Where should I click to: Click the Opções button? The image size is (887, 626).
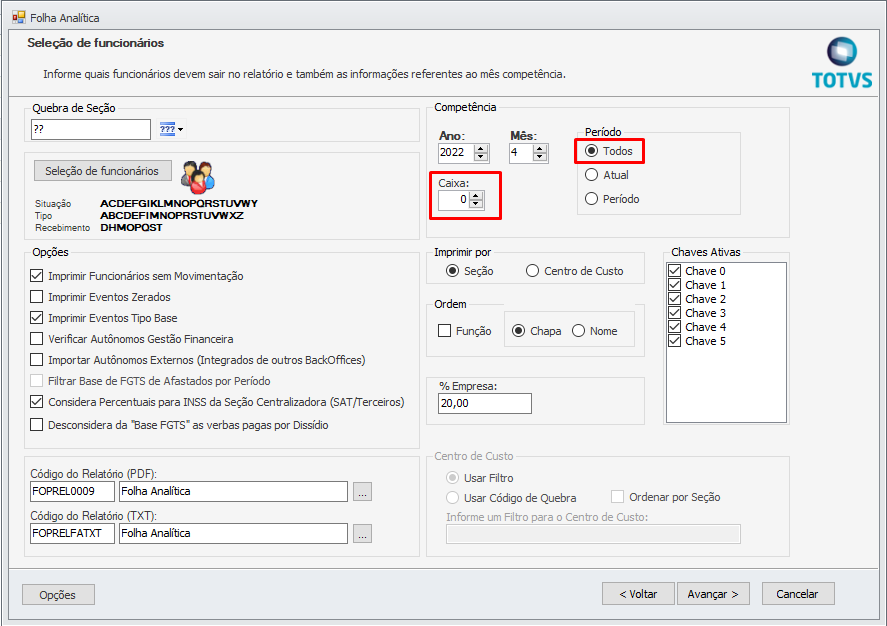tap(58, 595)
